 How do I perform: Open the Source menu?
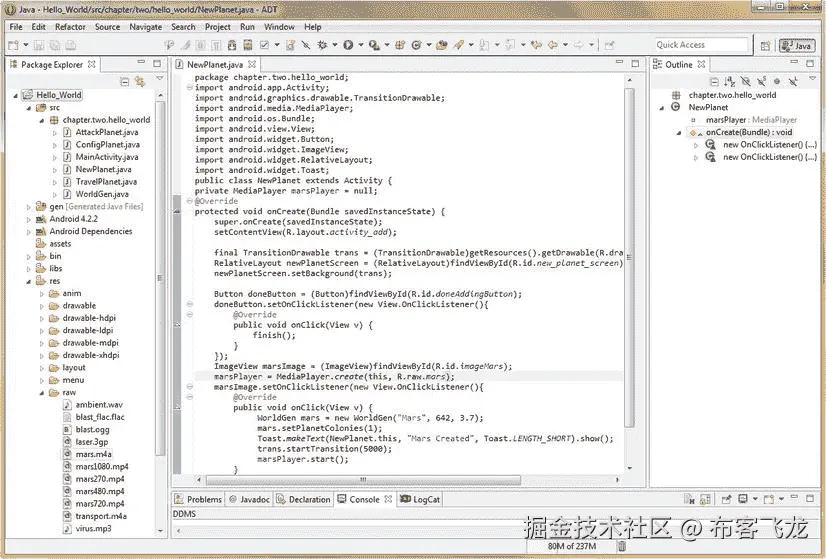(107, 27)
